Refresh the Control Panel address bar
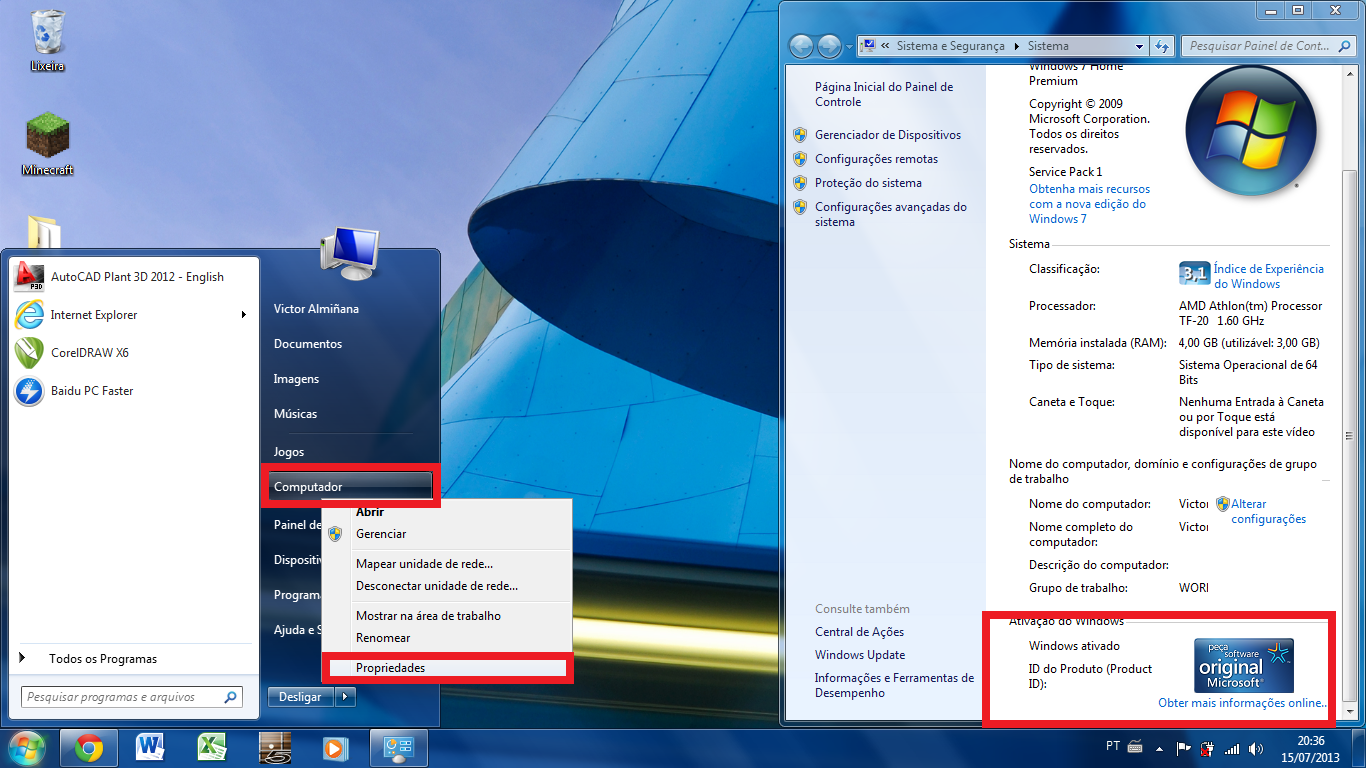Image resolution: width=1366 pixels, height=768 pixels. (1162, 46)
